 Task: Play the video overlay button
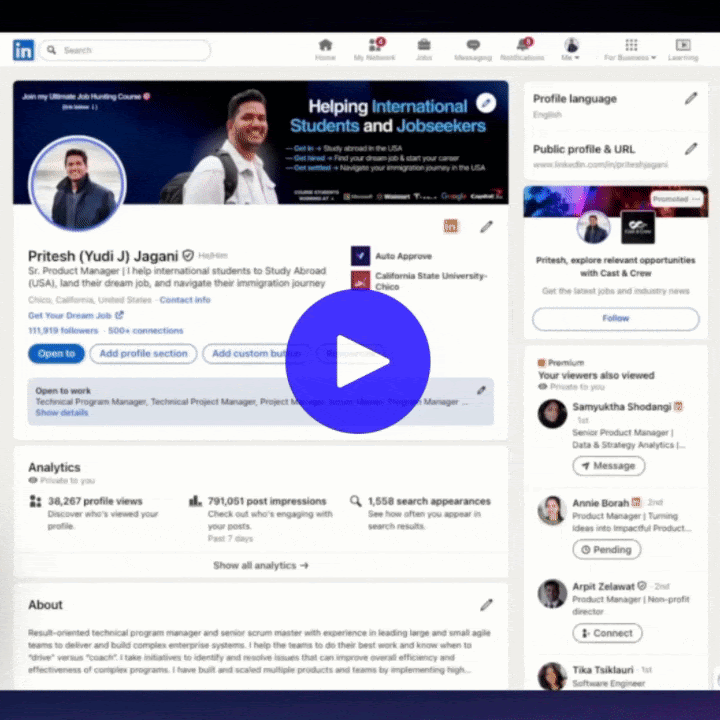click(x=358, y=362)
